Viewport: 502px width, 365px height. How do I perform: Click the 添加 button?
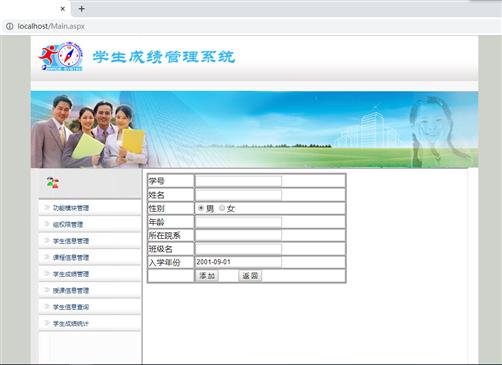pos(207,276)
